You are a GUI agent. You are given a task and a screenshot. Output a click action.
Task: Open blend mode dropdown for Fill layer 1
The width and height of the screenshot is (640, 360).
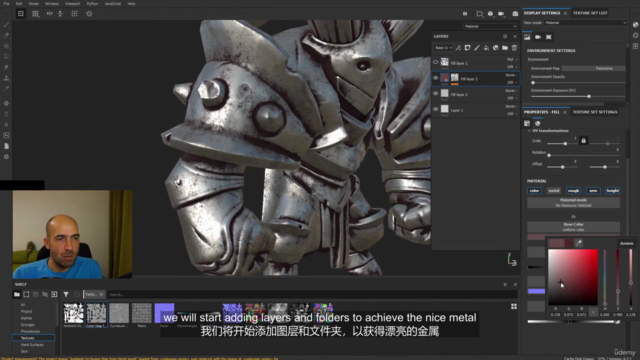tap(512, 60)
